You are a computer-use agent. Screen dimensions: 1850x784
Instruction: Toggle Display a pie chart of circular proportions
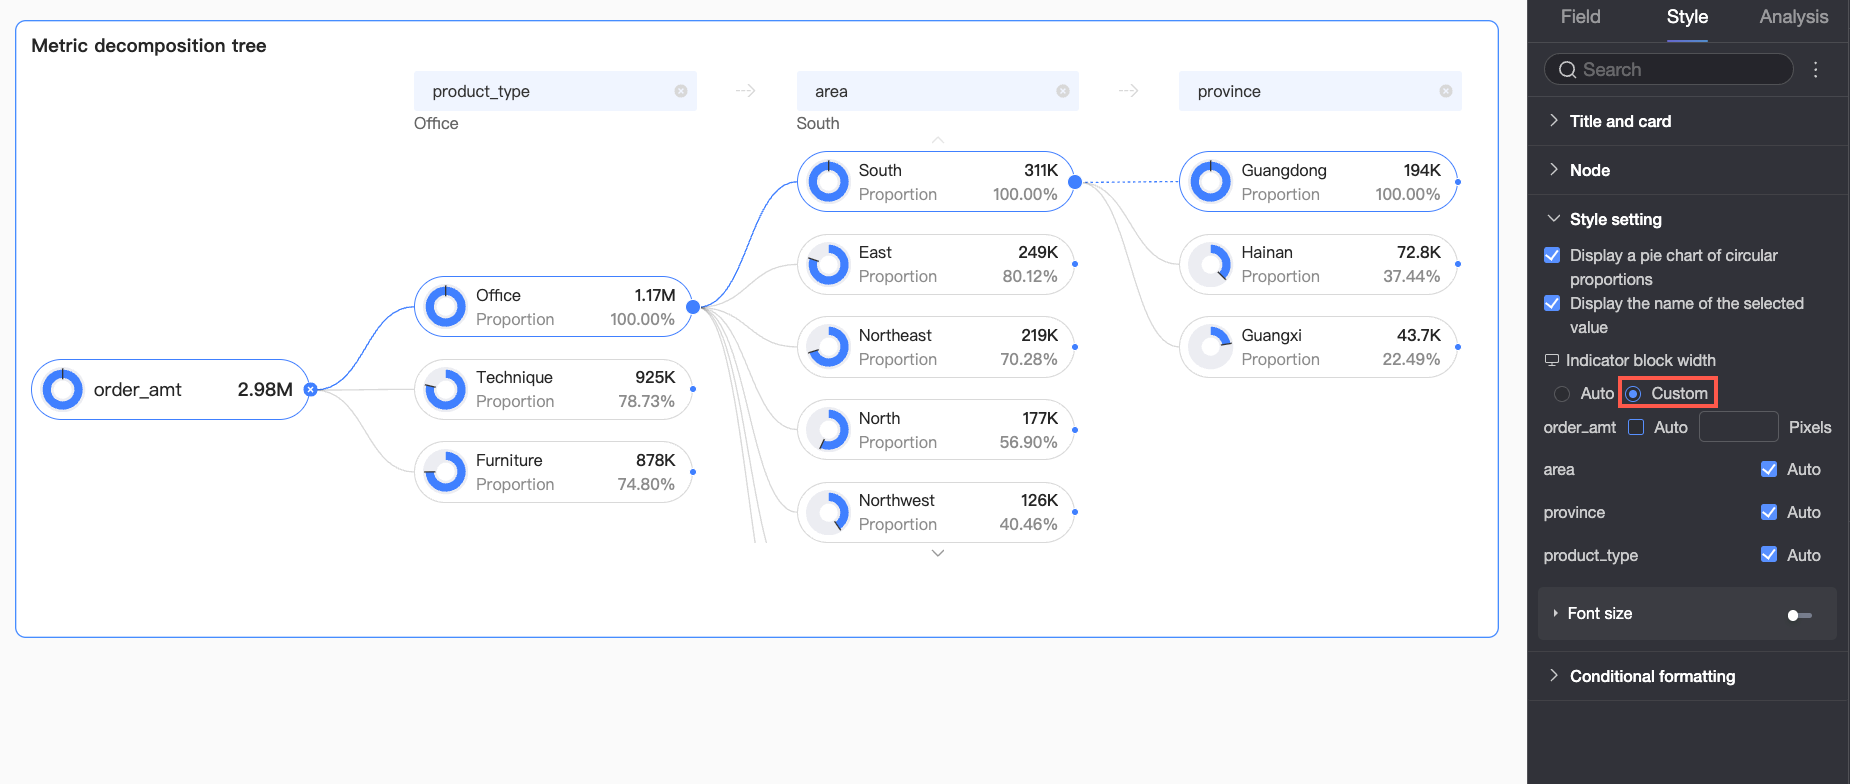click(1552, 255)
